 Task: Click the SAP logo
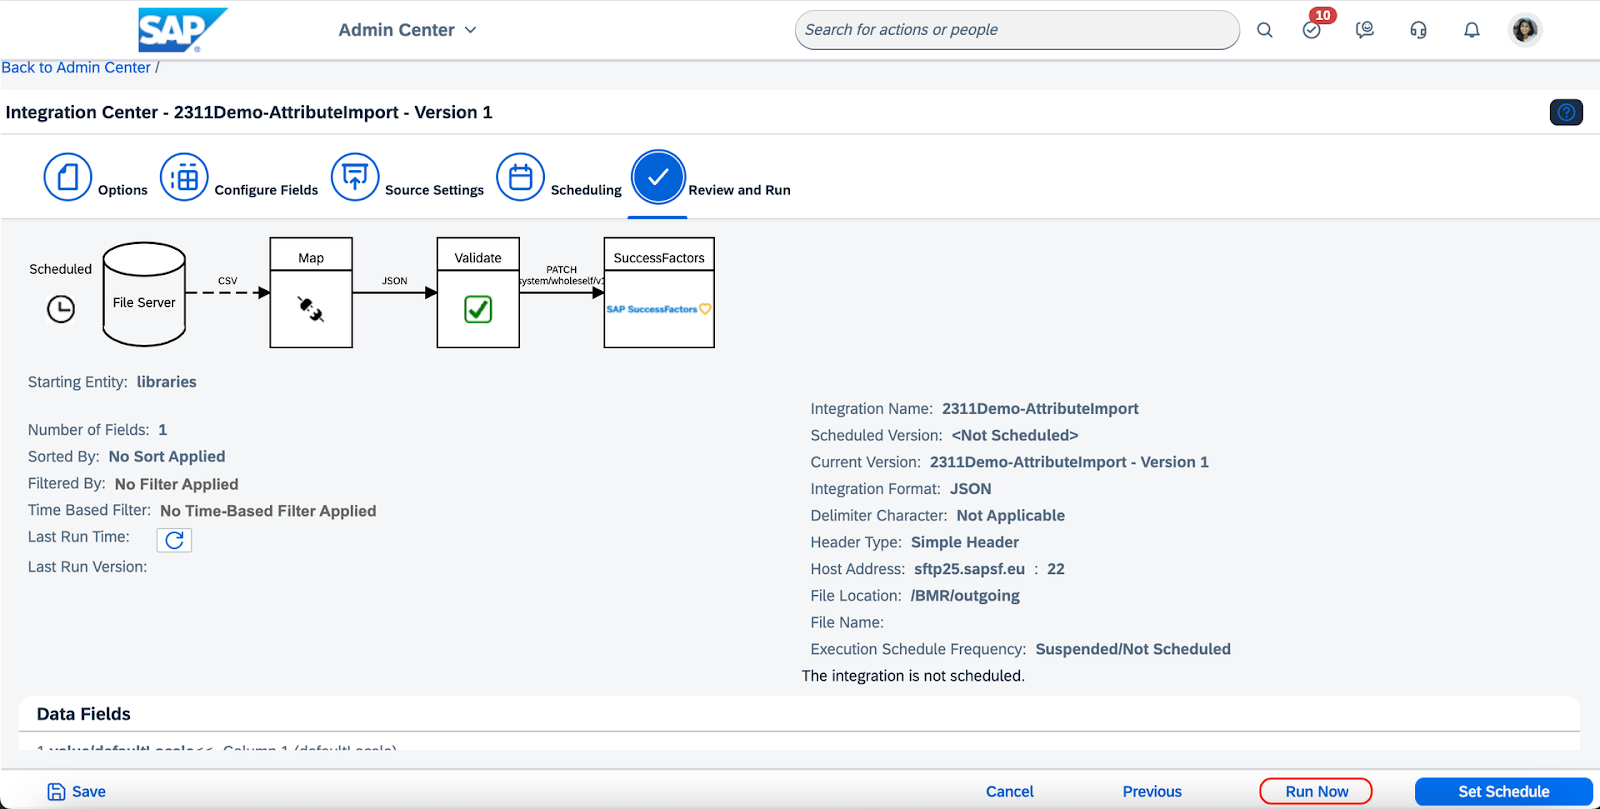[x=183, y=30]
